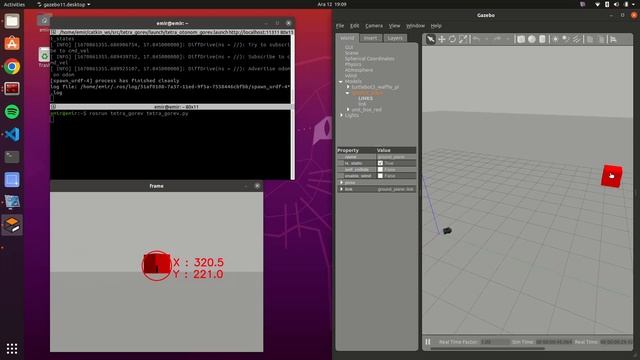Click the Copy icon in Gazebo toolbar

point(590,39)
